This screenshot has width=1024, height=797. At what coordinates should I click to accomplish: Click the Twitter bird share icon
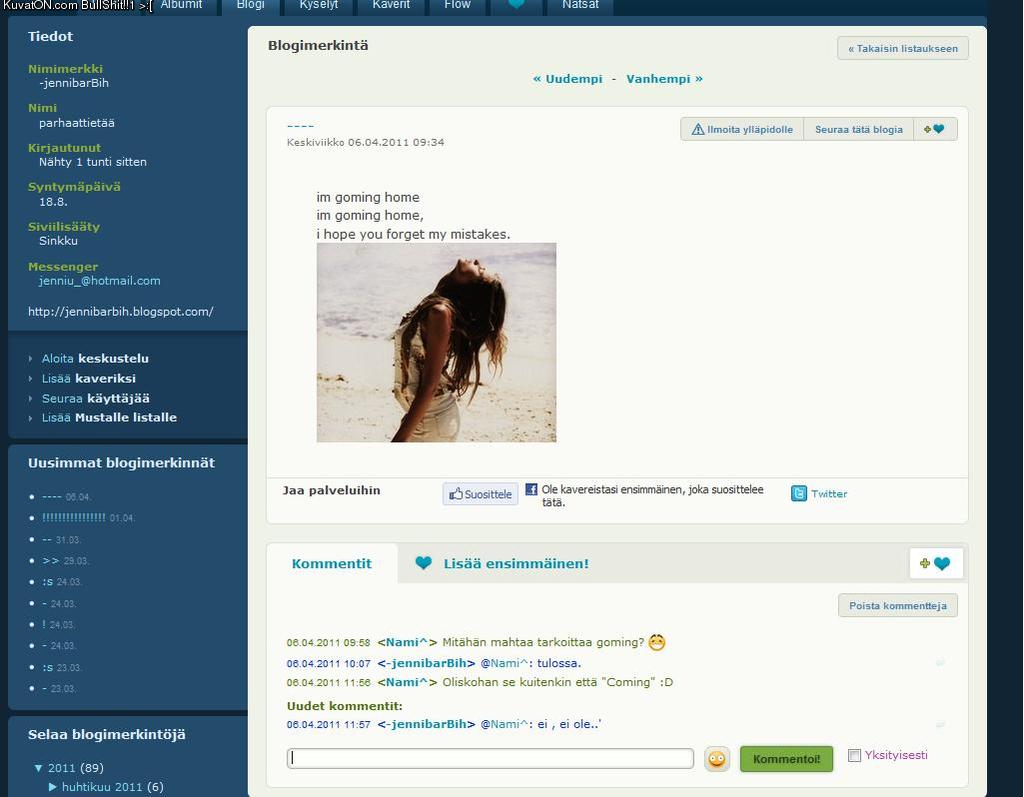click(799, 494)
